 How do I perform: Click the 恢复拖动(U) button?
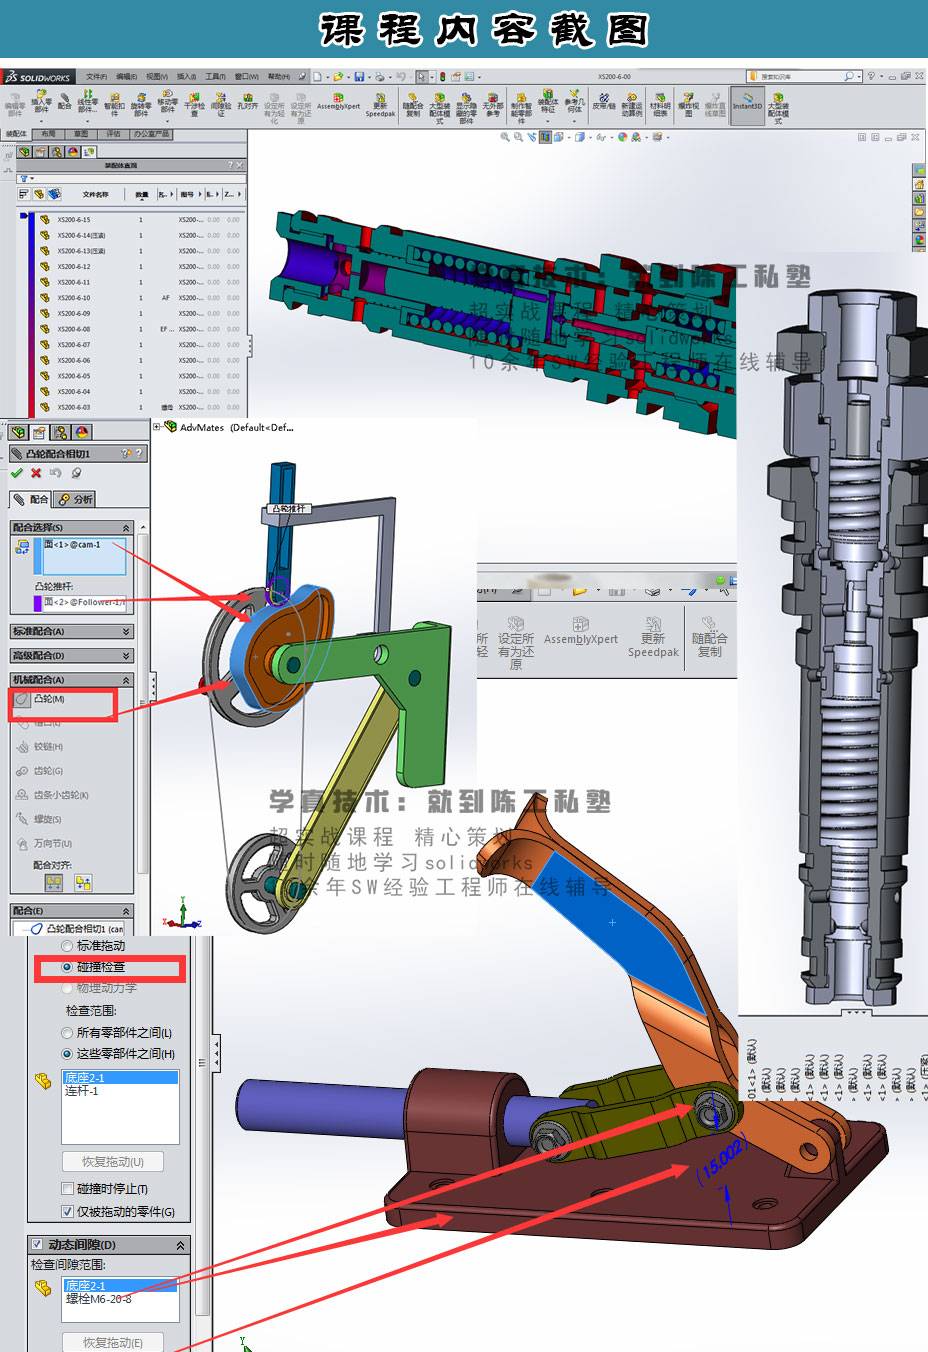(112, 1162)
